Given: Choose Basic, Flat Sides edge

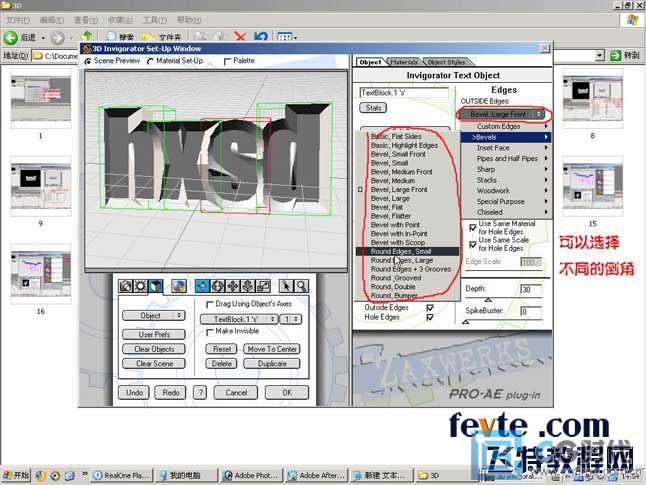Looking at the screenshot, I should pyautogui.click(x=407, y=136).
